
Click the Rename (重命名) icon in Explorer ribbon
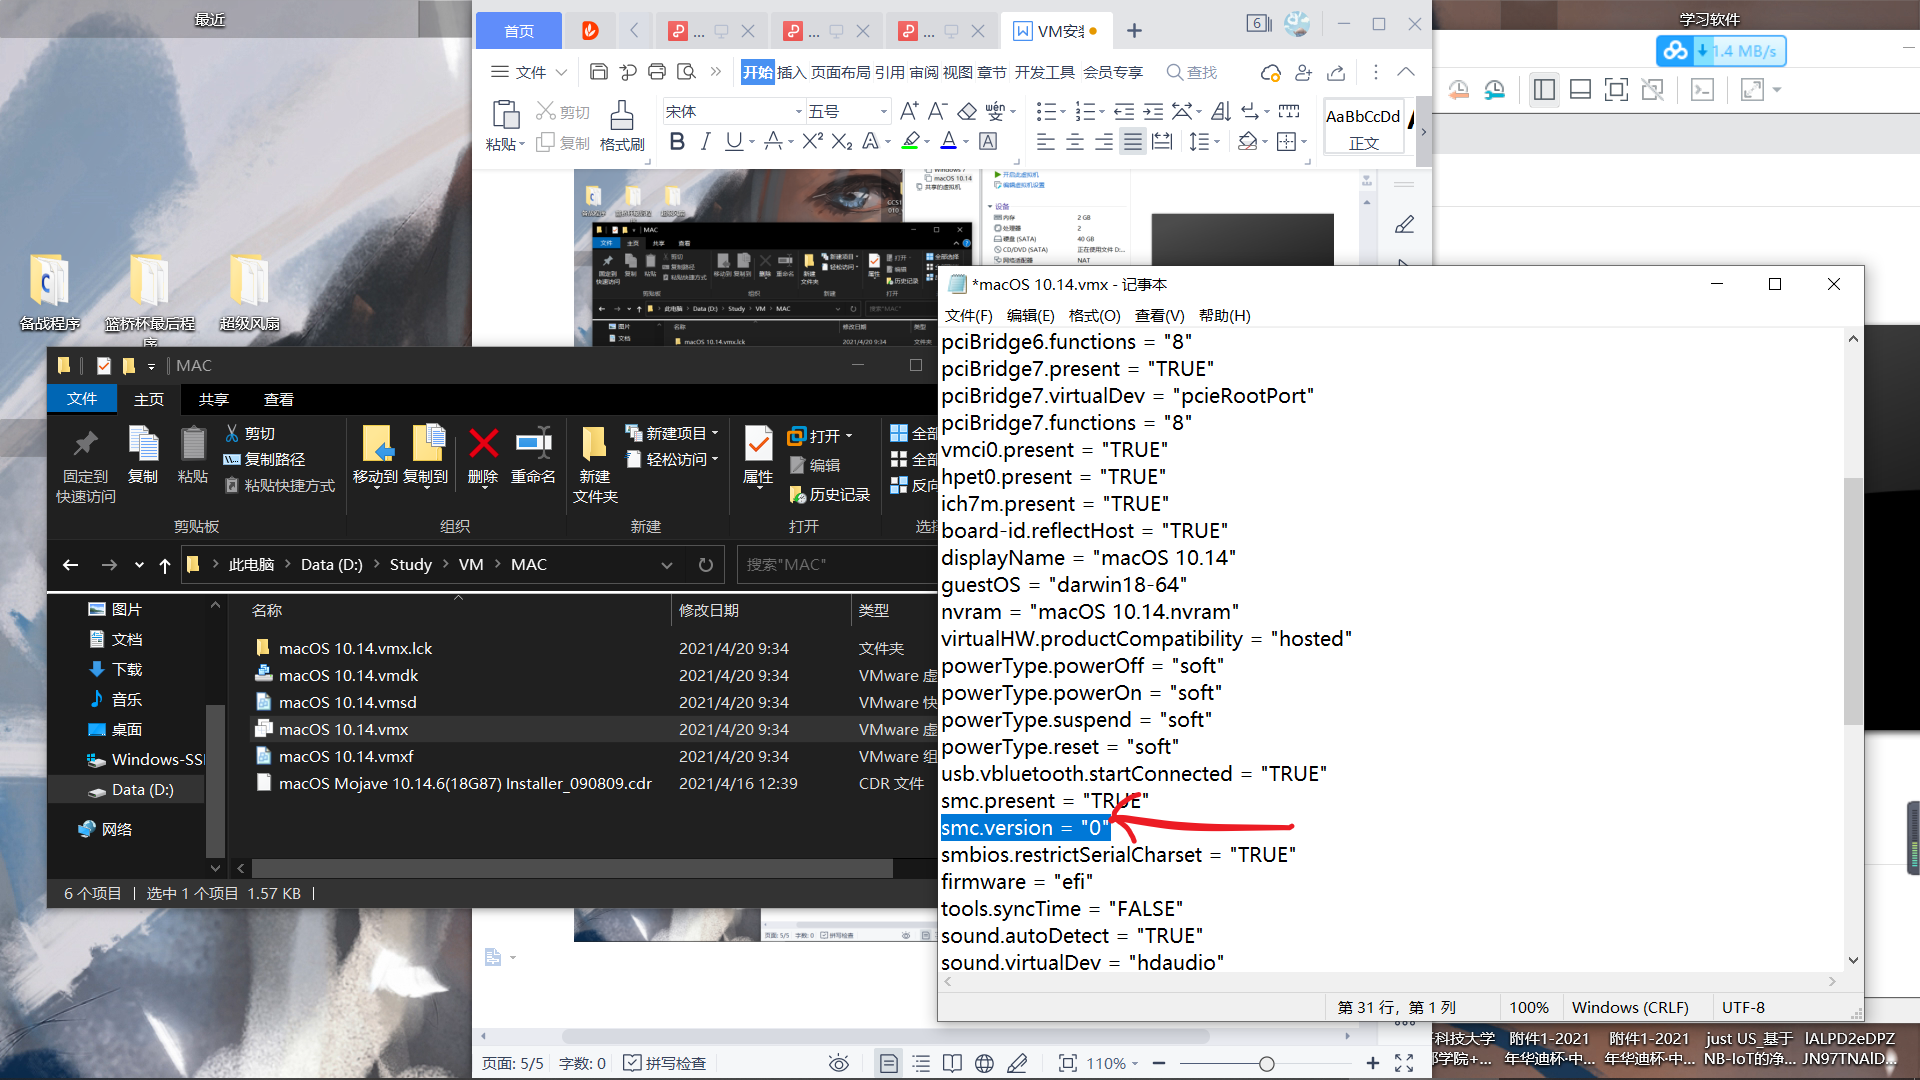point(533,443)
